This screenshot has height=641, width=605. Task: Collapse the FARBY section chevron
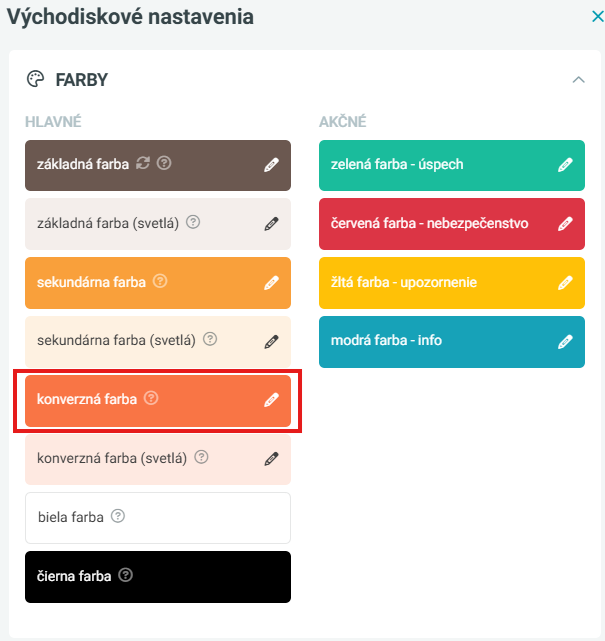tap(578, 79)
